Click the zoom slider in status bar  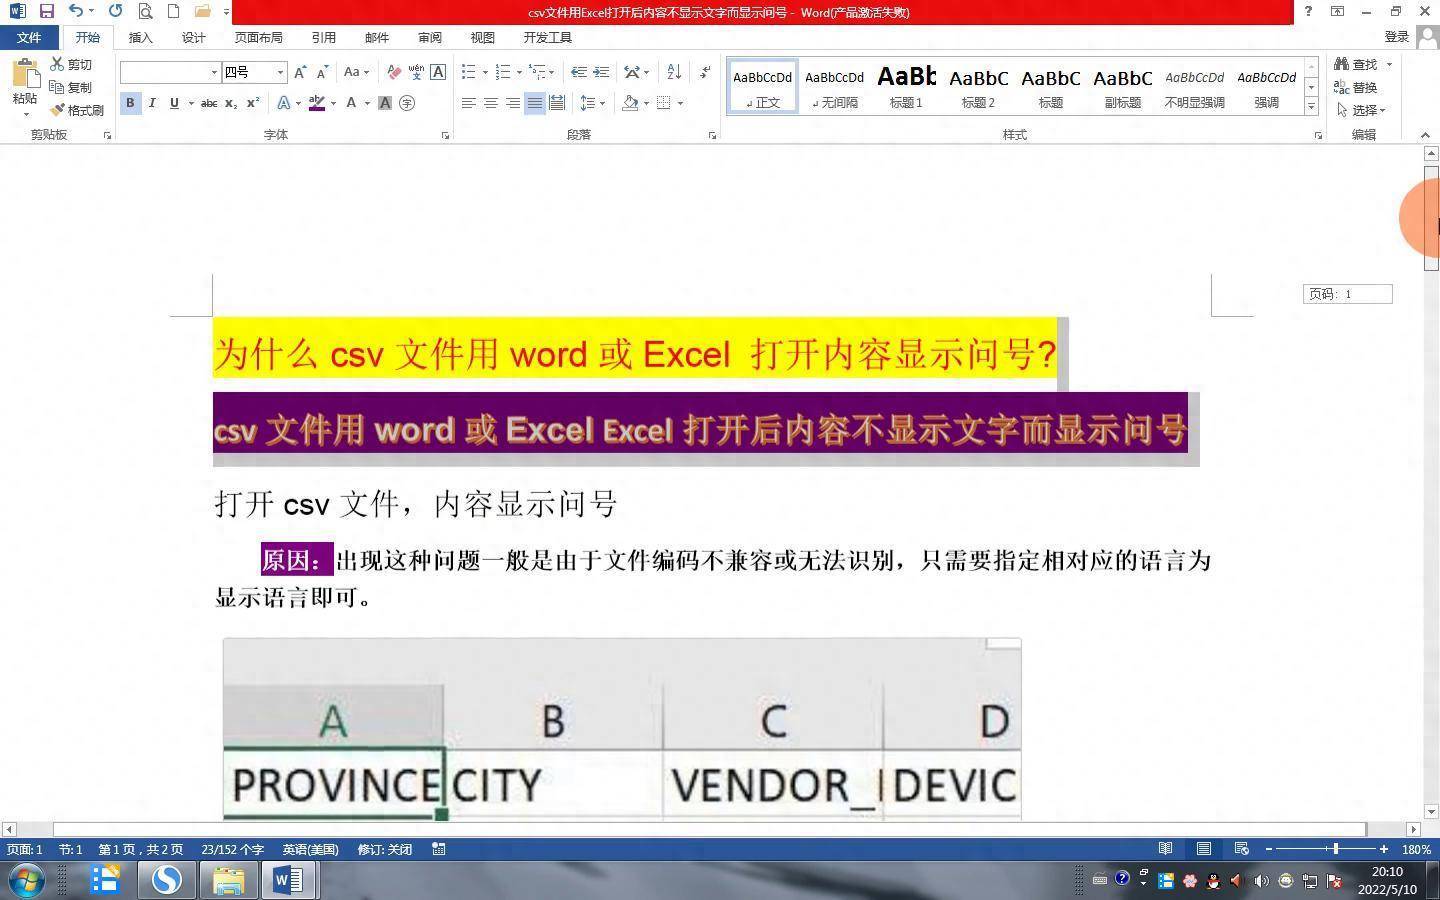[1335, 849]
